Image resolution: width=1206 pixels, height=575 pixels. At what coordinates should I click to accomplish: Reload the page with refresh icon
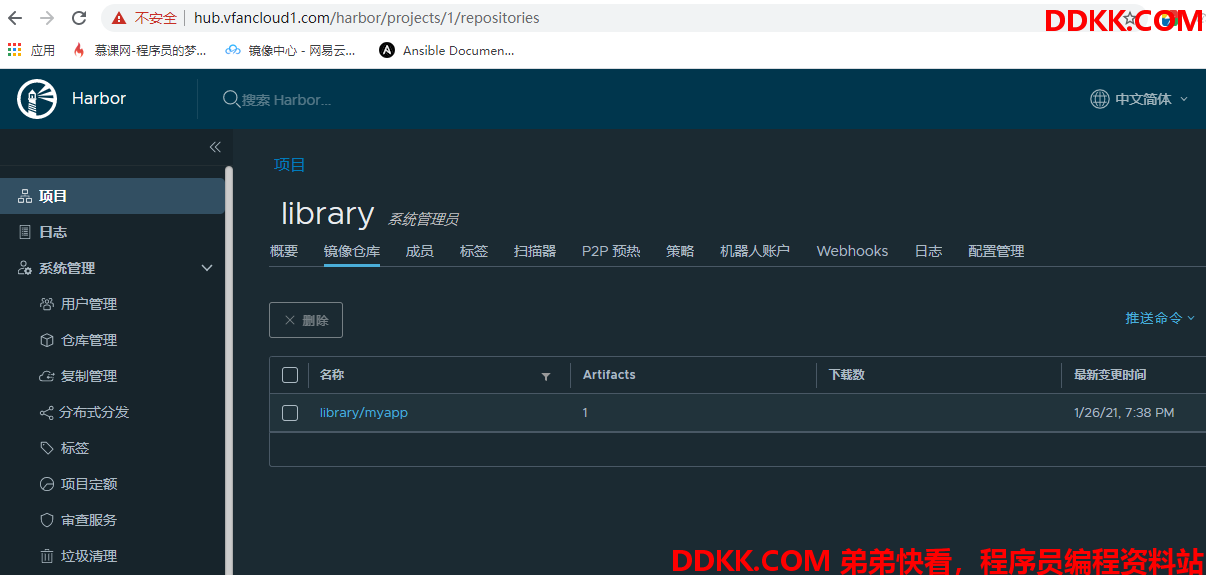coord(78,18)
